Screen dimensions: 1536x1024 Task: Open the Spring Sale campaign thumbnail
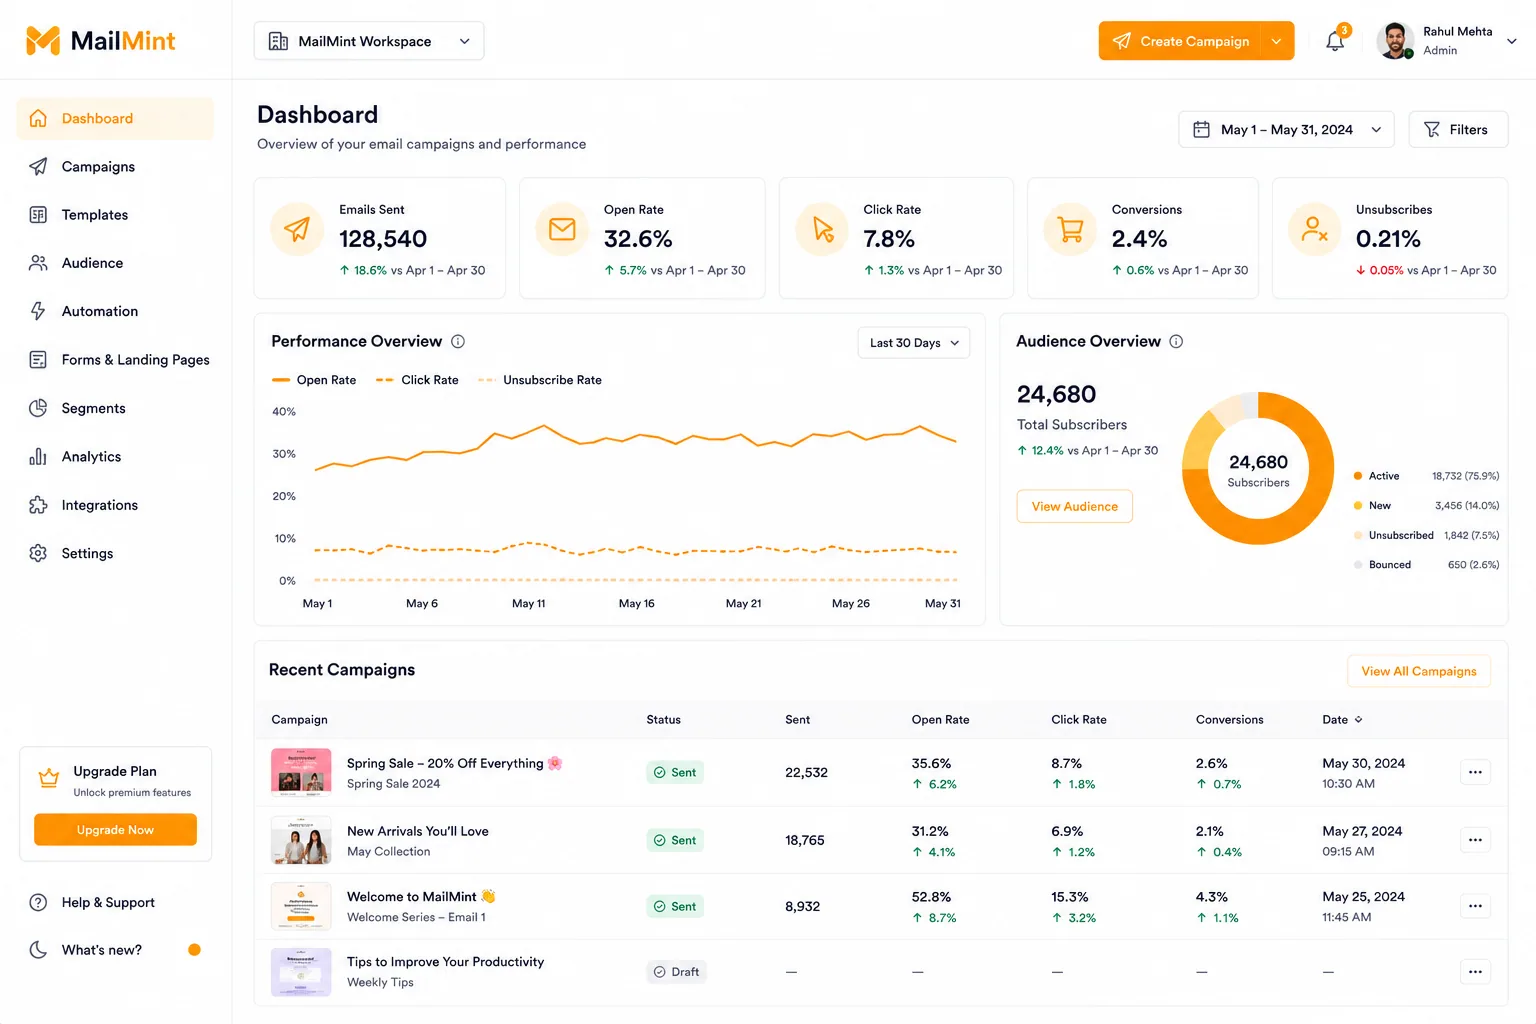(301, 772)
